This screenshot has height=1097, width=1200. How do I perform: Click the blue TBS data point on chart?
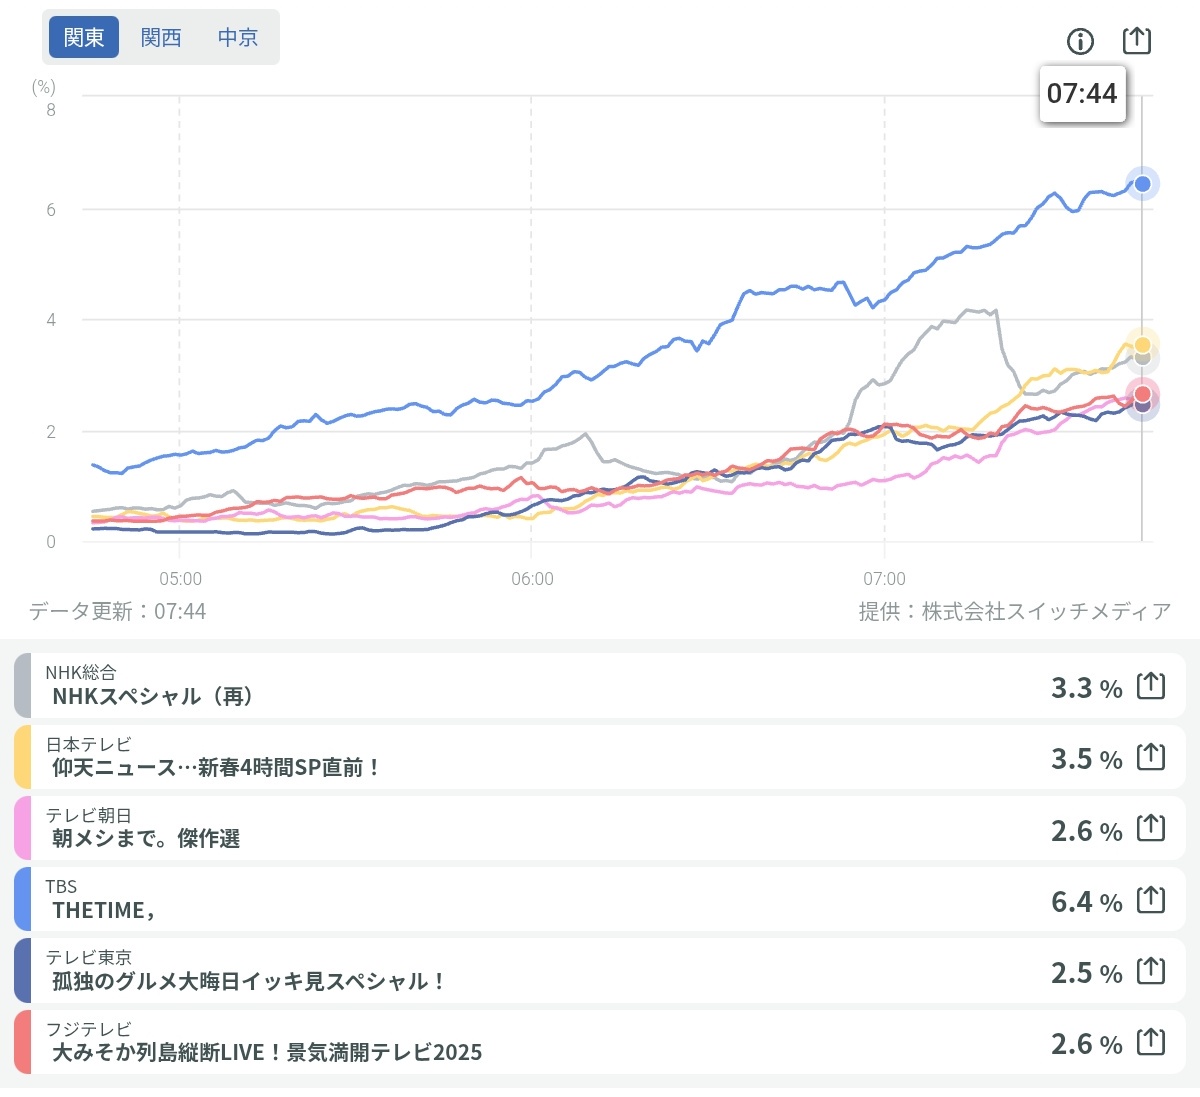coord(1142,184)
